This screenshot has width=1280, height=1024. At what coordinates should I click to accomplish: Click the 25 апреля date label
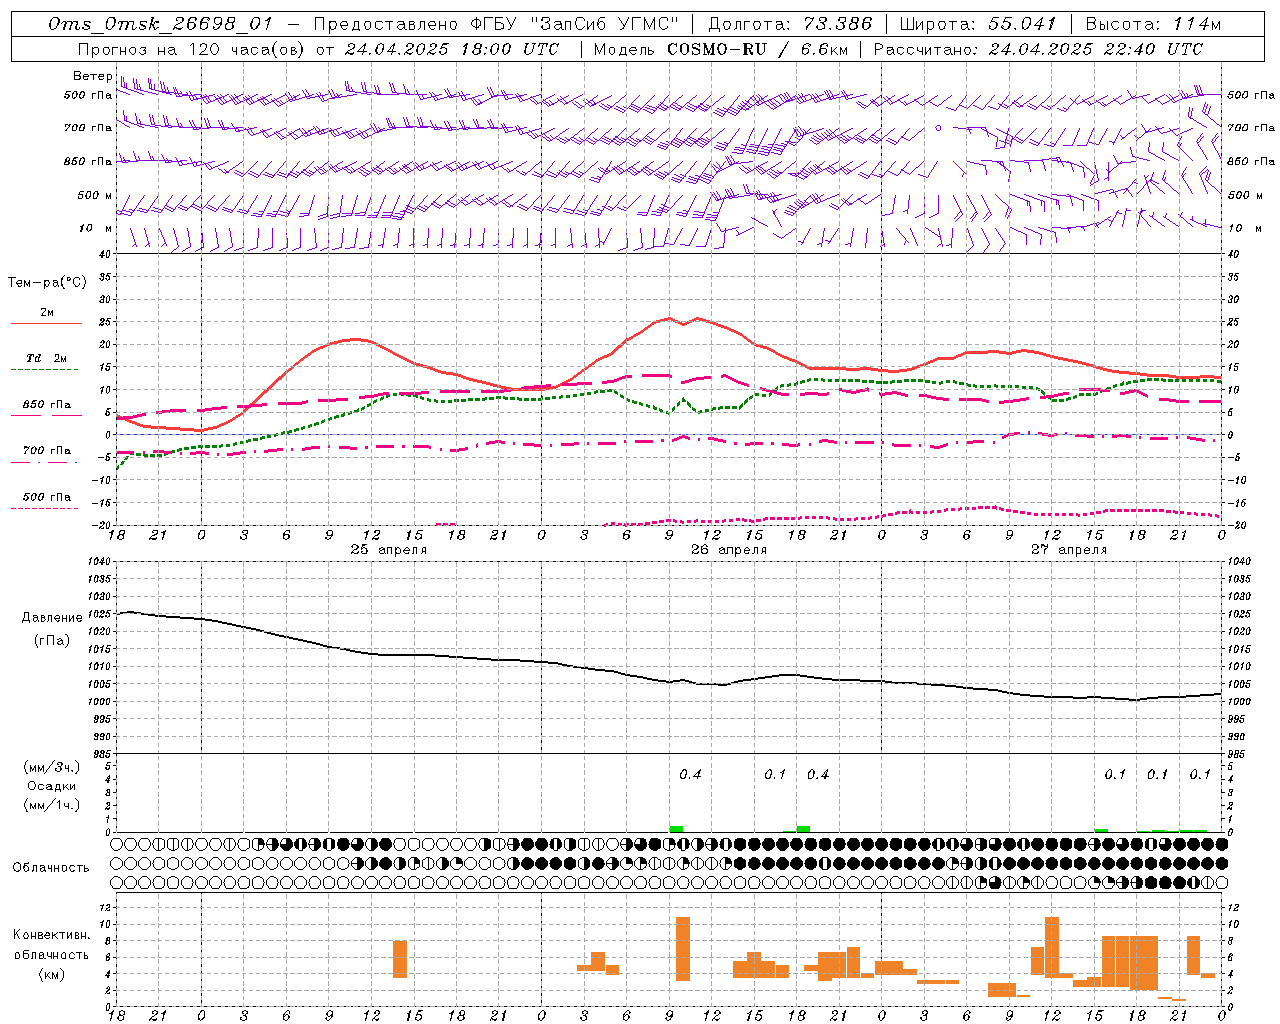pos(388,549)
